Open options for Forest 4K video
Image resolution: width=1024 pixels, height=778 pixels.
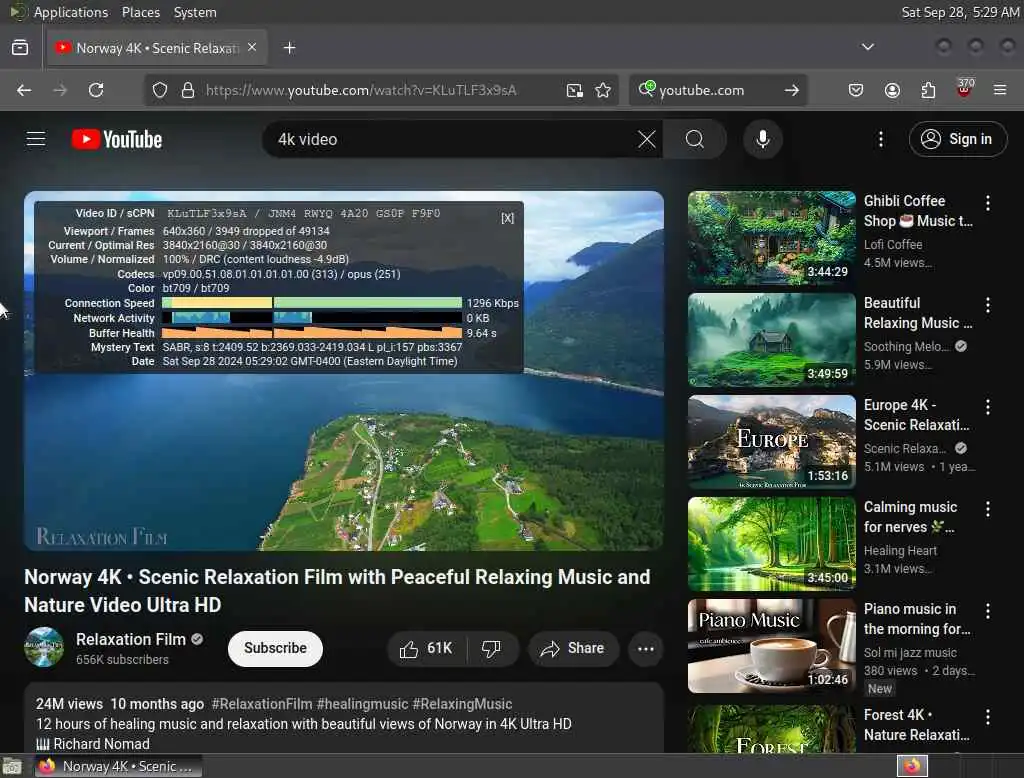click(987, 717)
